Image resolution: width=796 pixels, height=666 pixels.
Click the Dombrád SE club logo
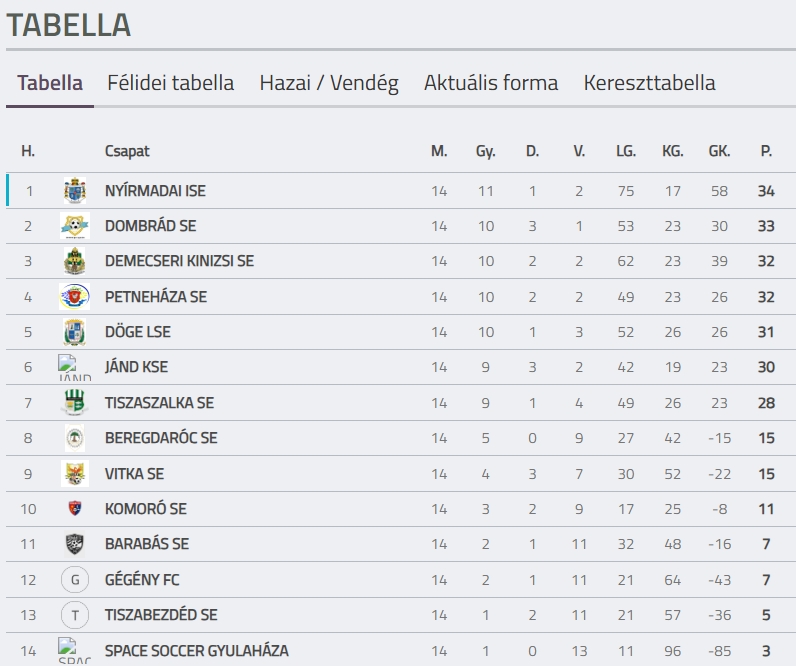[x=75, y=226]
